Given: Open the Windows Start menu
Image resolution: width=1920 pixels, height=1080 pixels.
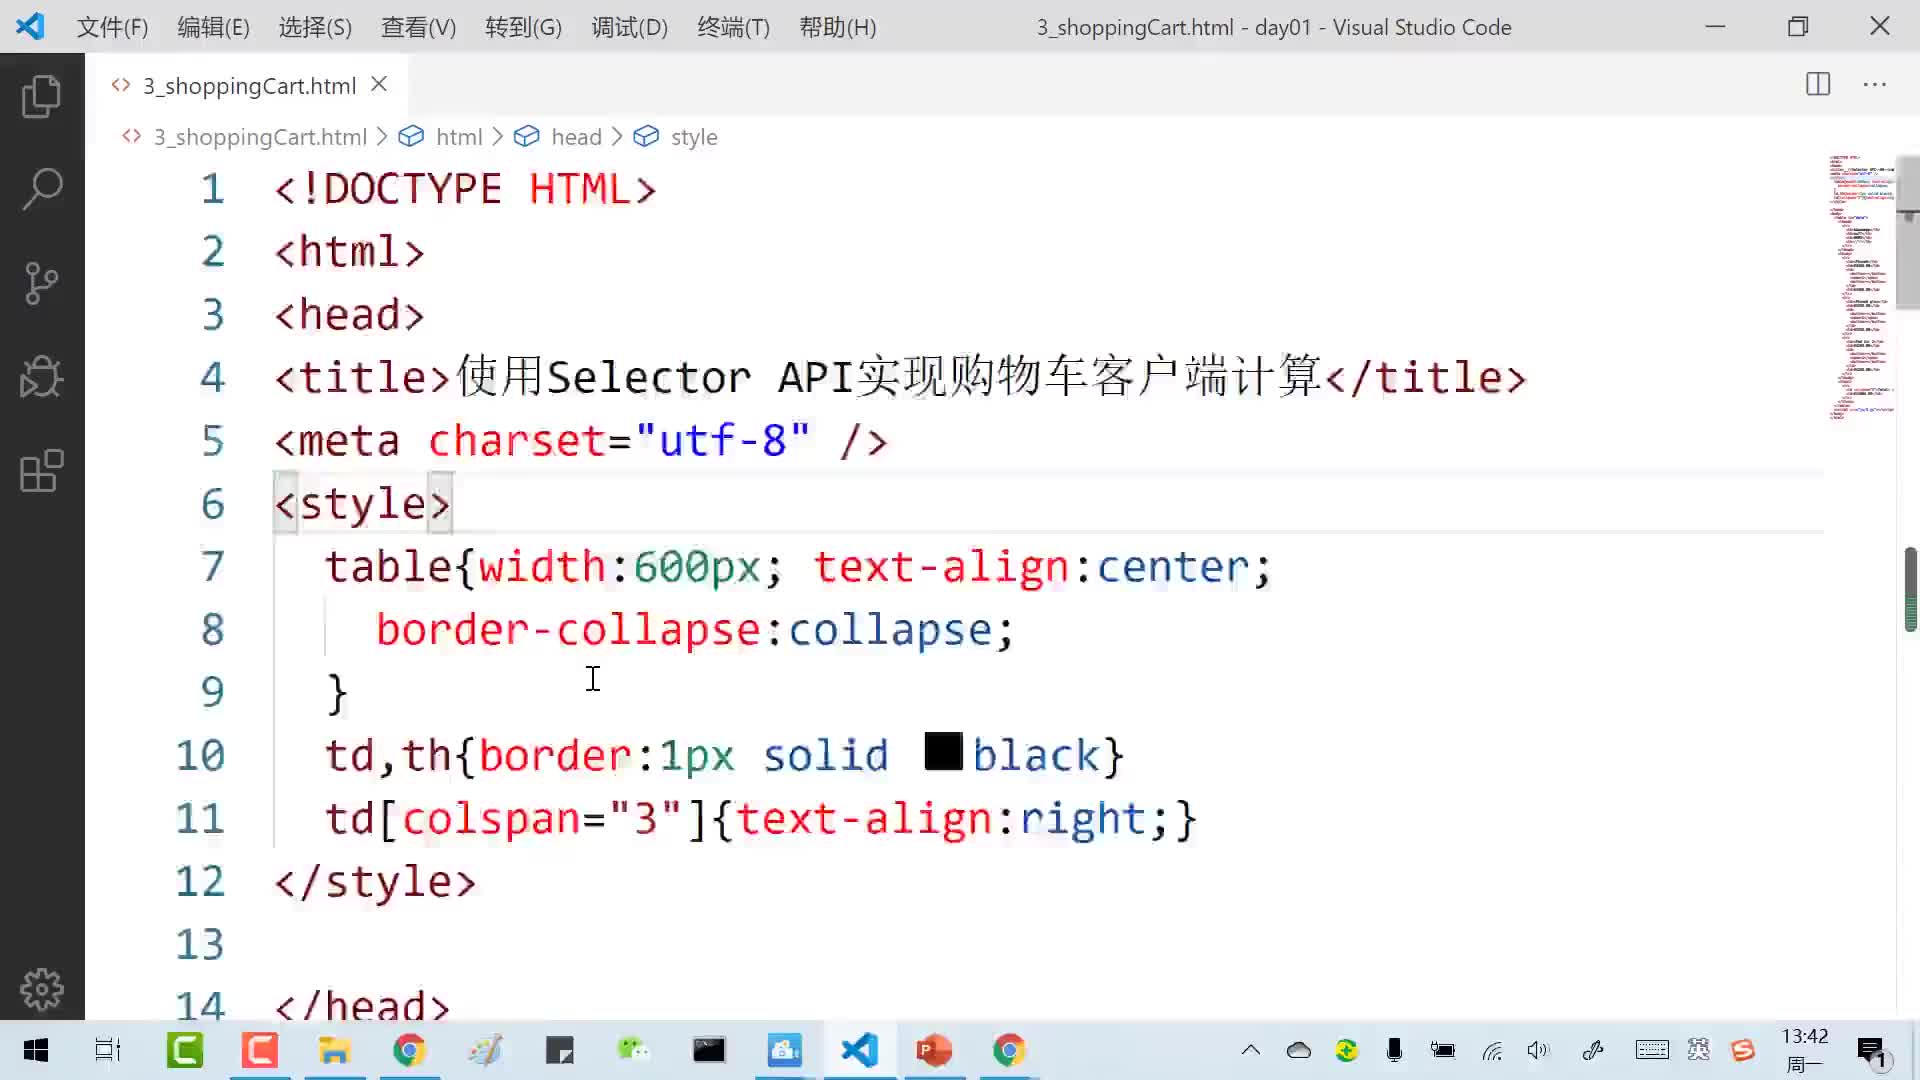Looking at the screenshot, I should click(36, 1050).
